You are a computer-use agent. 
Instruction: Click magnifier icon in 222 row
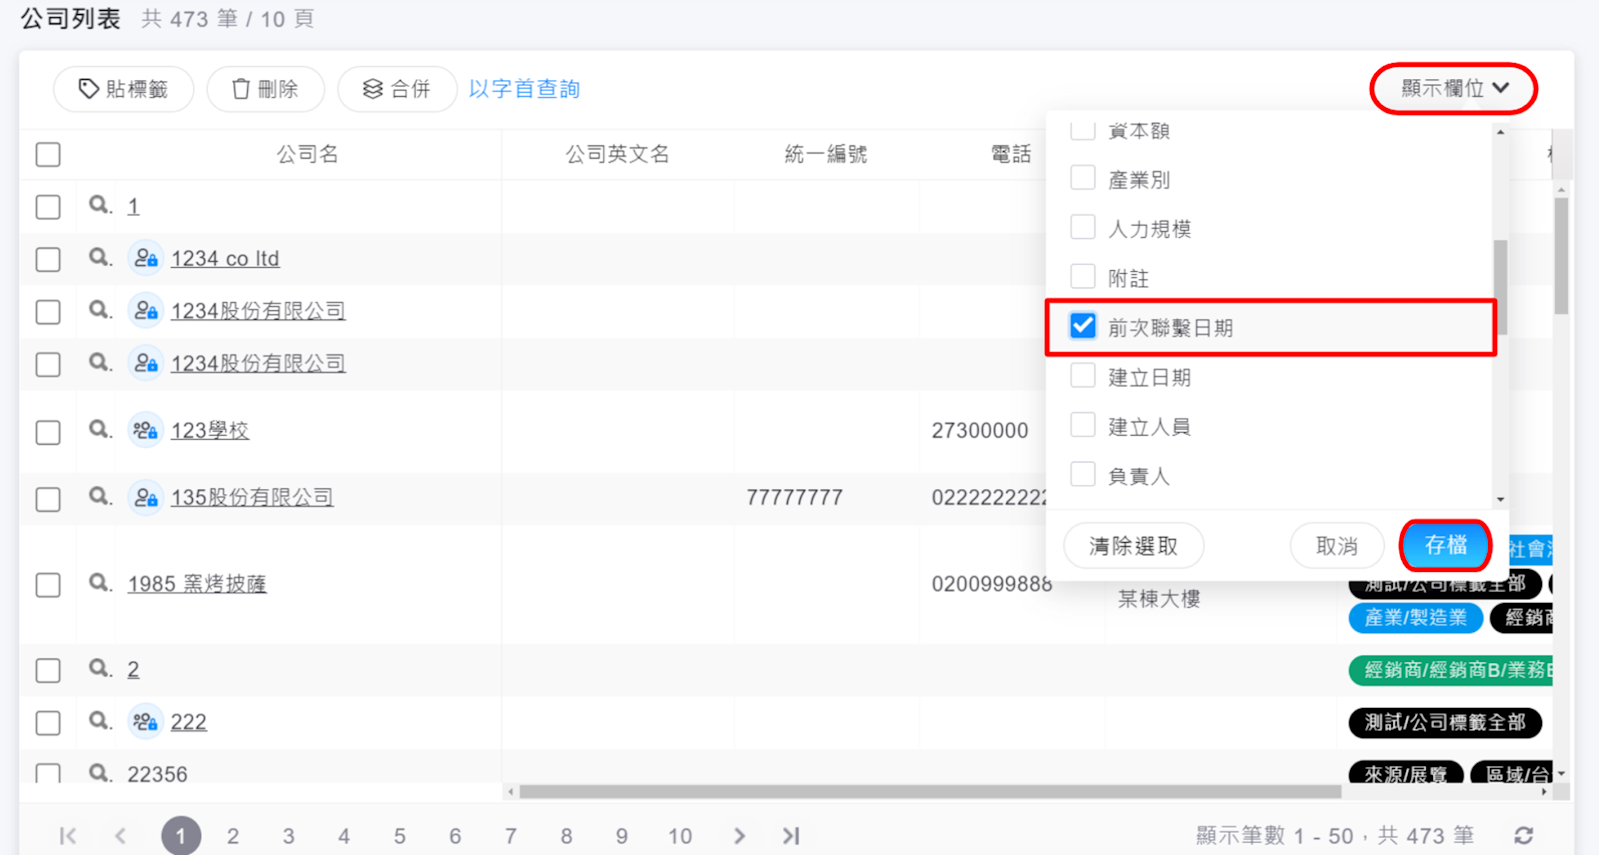point(99,721)
